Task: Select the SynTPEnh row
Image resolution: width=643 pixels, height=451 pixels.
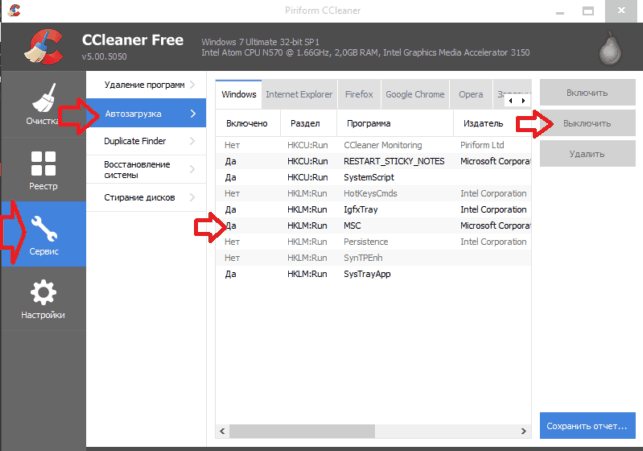Action: [x=373, y=258]
